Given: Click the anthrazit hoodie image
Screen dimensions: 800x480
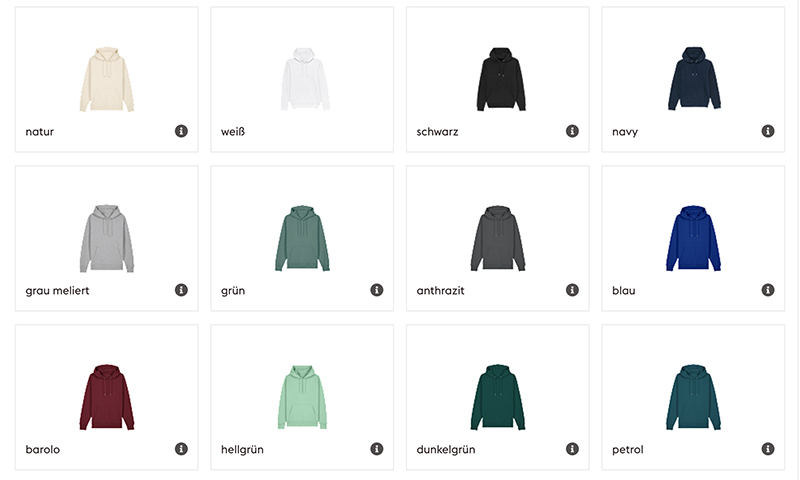Looking at the screenshot, I should click(498, 238).
